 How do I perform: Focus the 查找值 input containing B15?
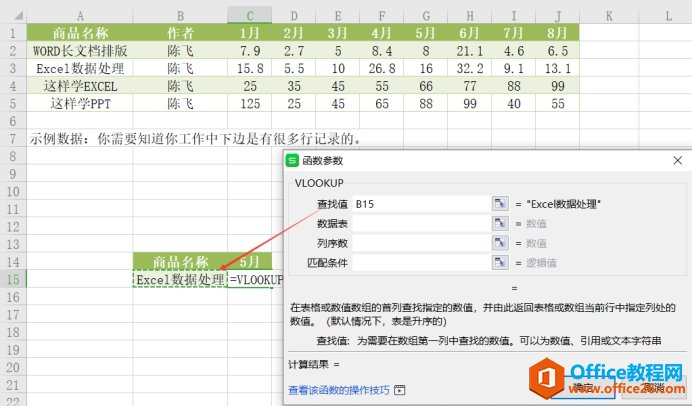tap(421, 203)
